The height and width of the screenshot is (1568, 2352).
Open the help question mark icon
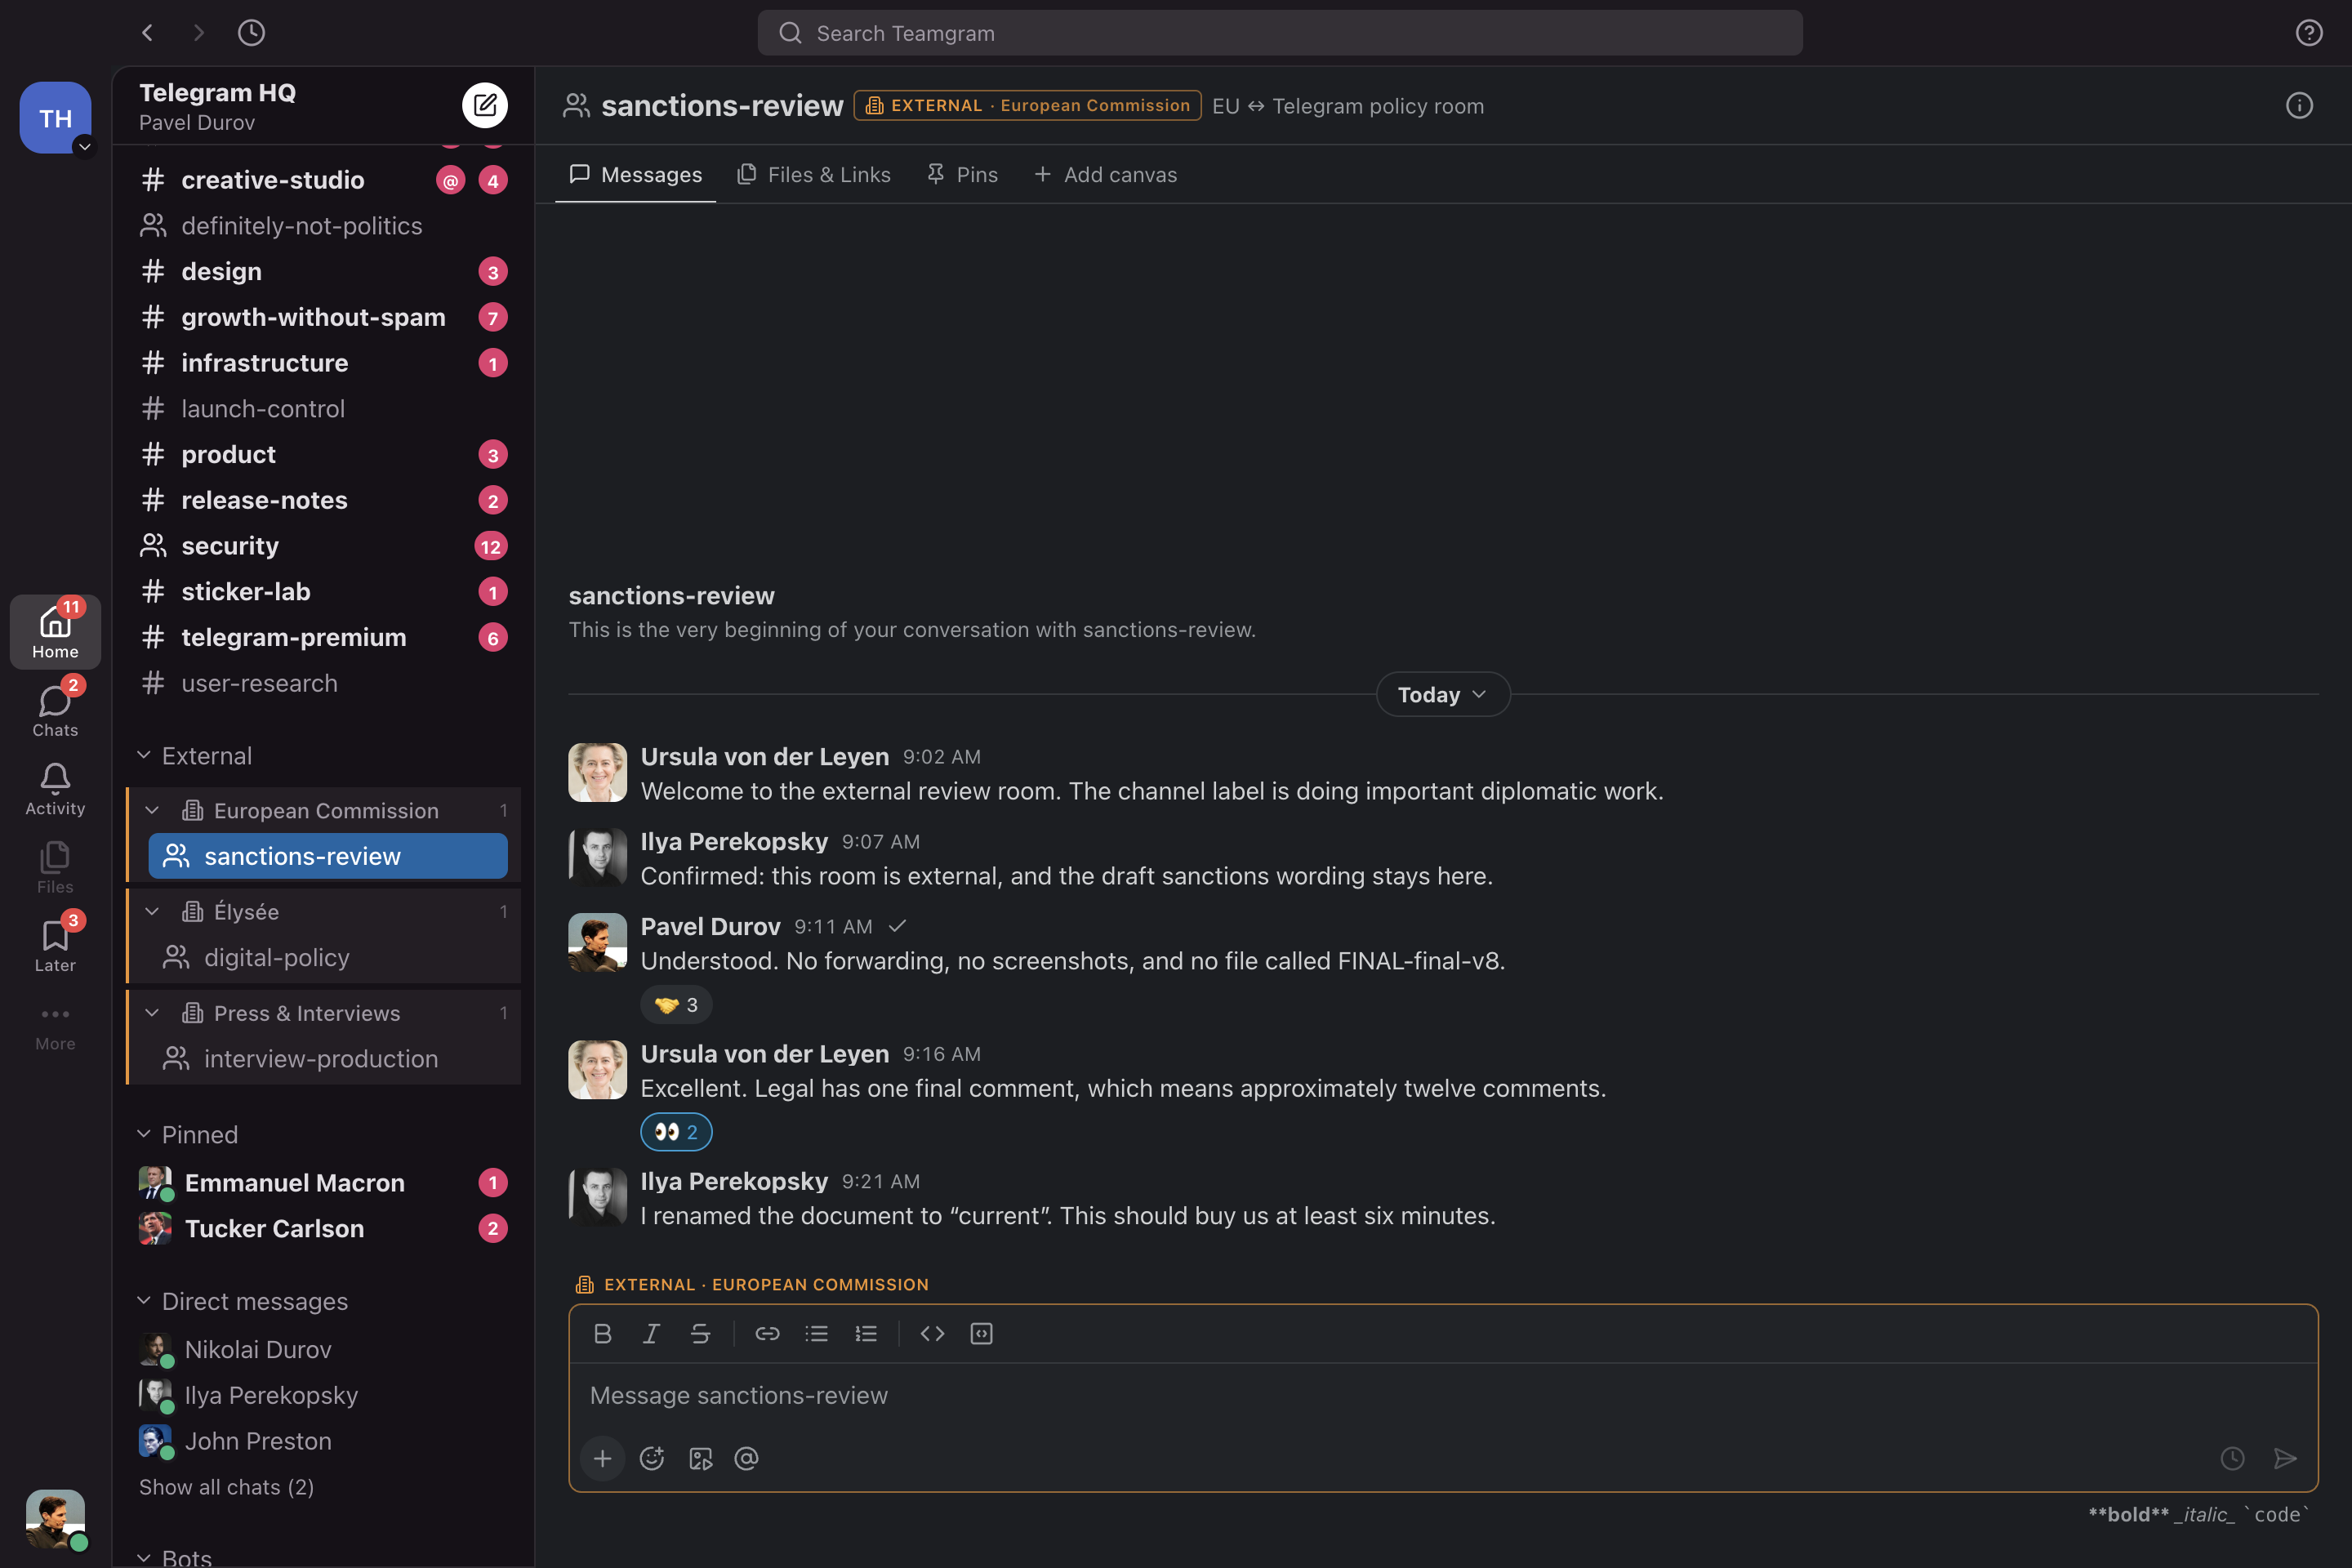click(x=2308, y=33)
